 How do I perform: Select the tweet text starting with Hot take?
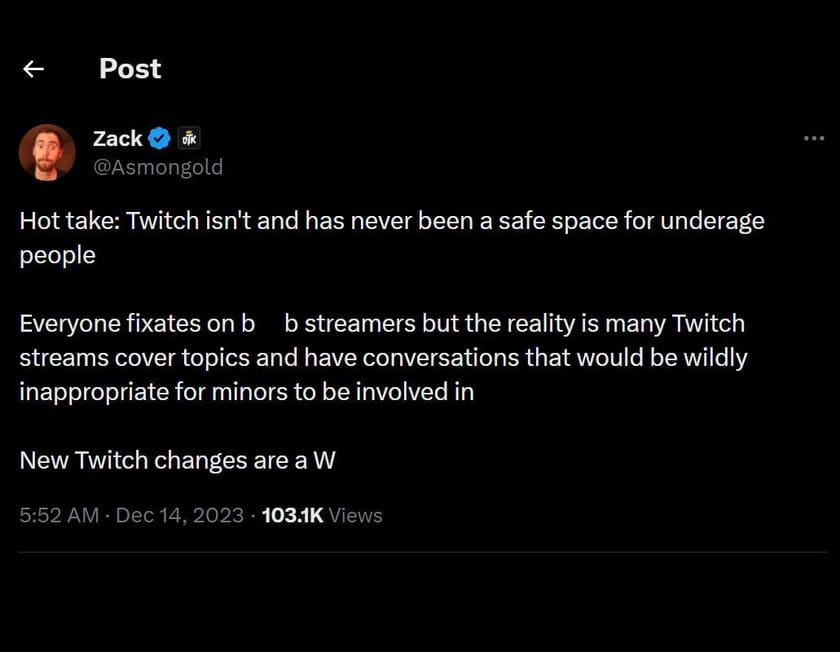390,237
